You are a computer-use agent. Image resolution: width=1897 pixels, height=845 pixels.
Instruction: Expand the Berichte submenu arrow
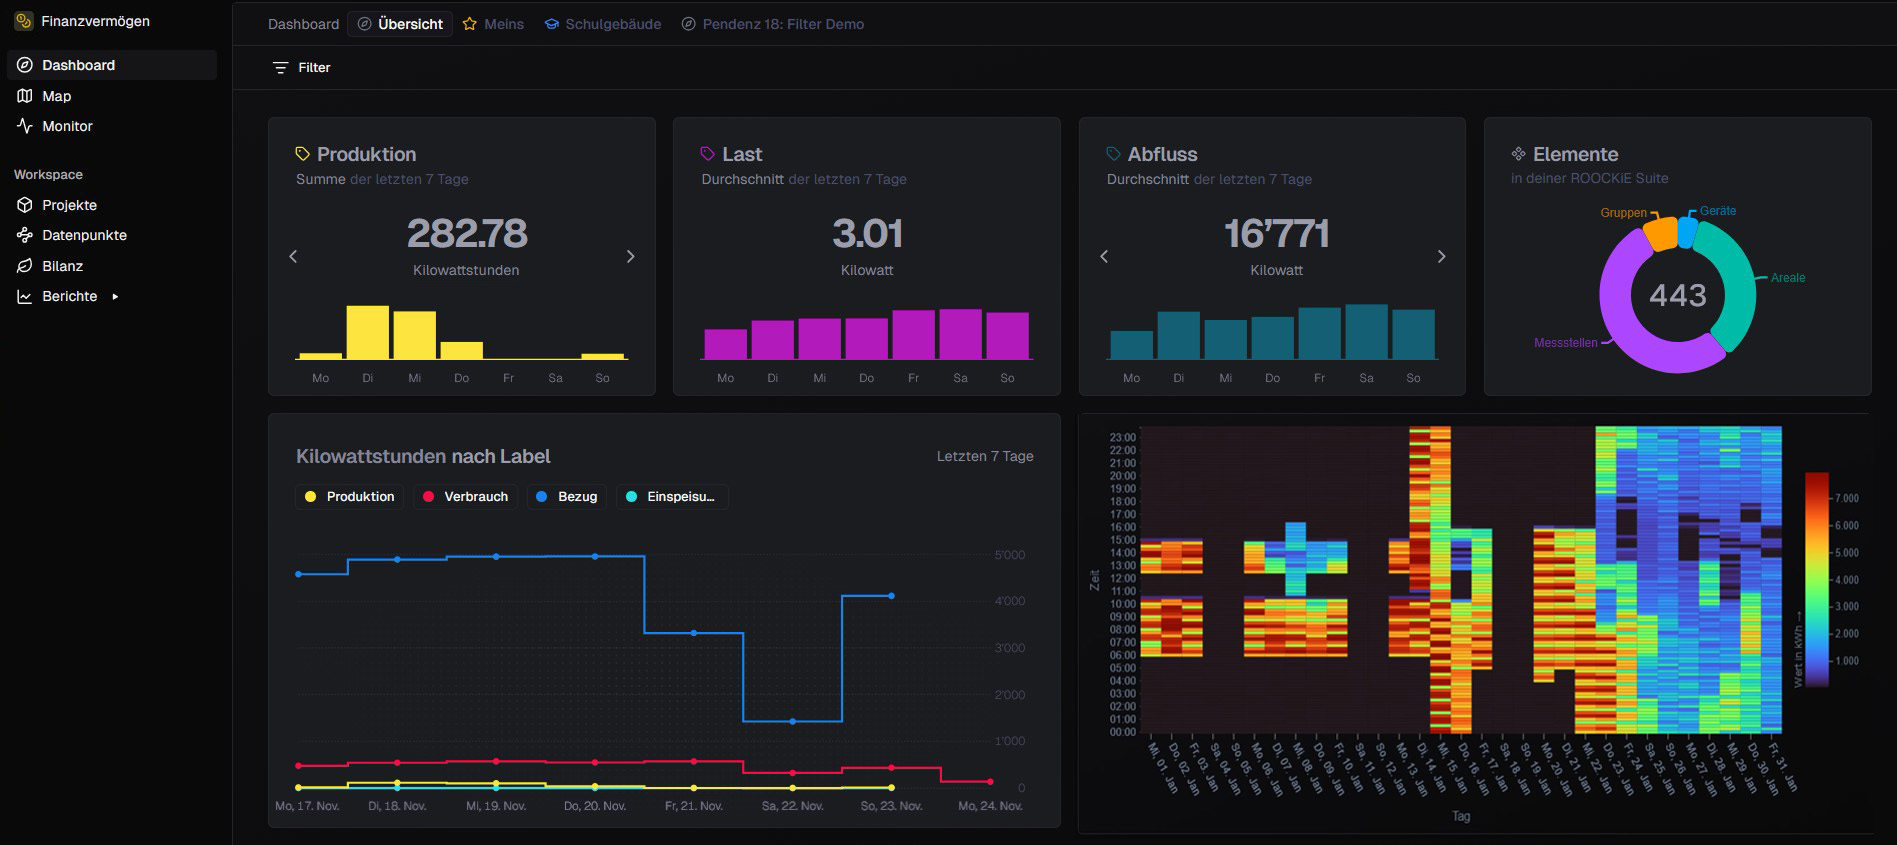(115, 297)
